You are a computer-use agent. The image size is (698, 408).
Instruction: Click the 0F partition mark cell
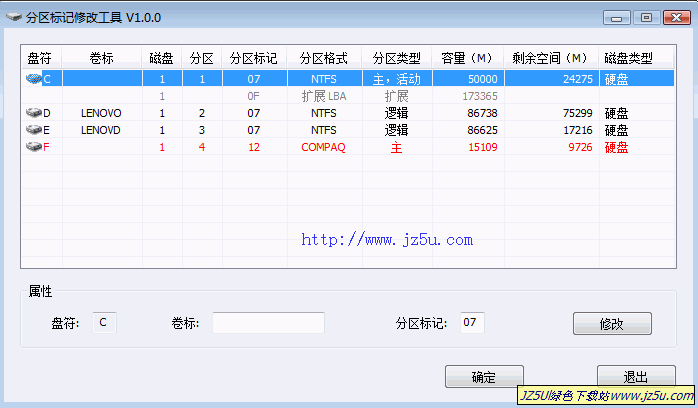(253, 96)
